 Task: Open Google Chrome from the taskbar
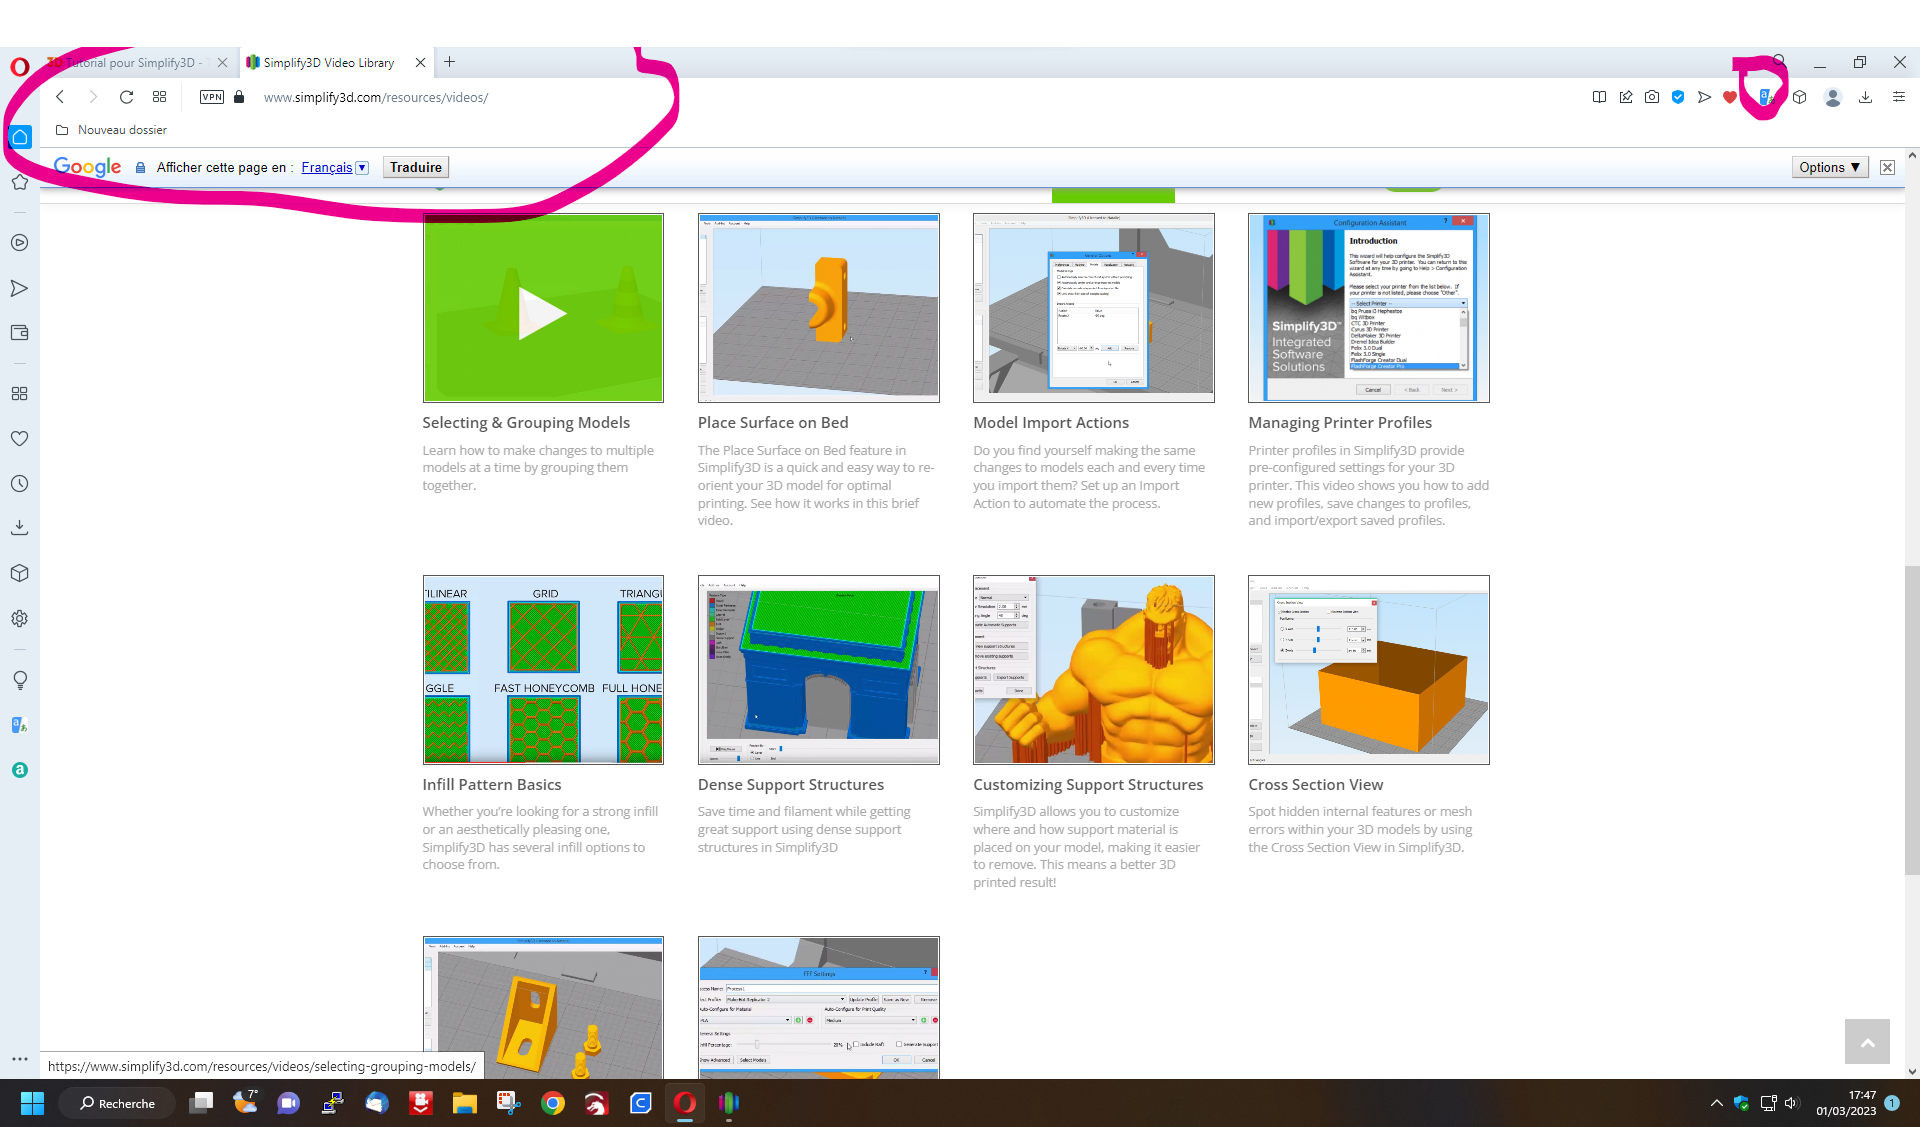553,1103
